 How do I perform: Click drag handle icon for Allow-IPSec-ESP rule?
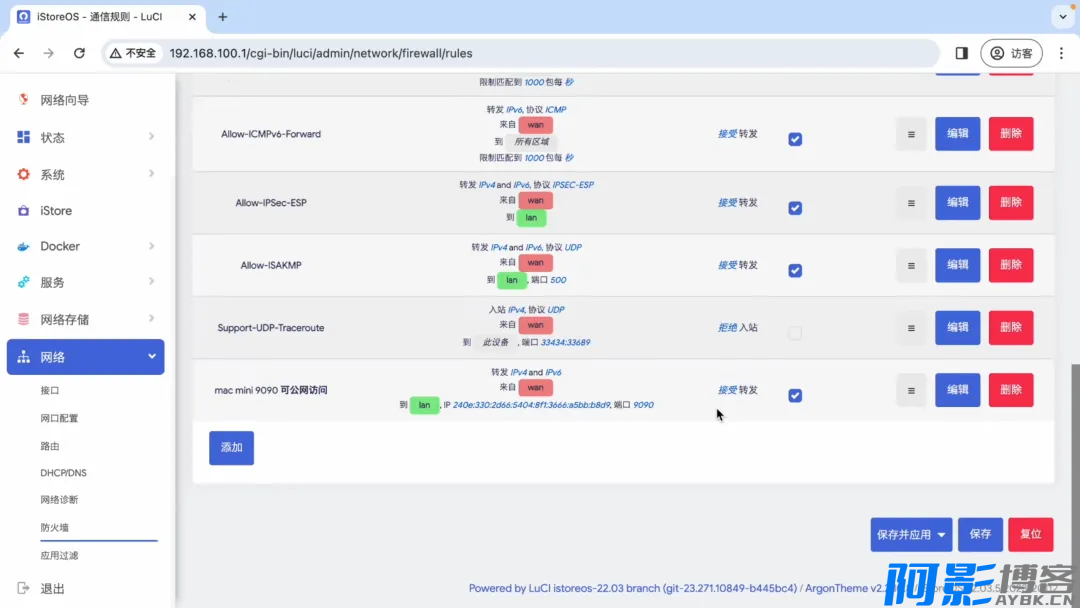pos(911,203)
